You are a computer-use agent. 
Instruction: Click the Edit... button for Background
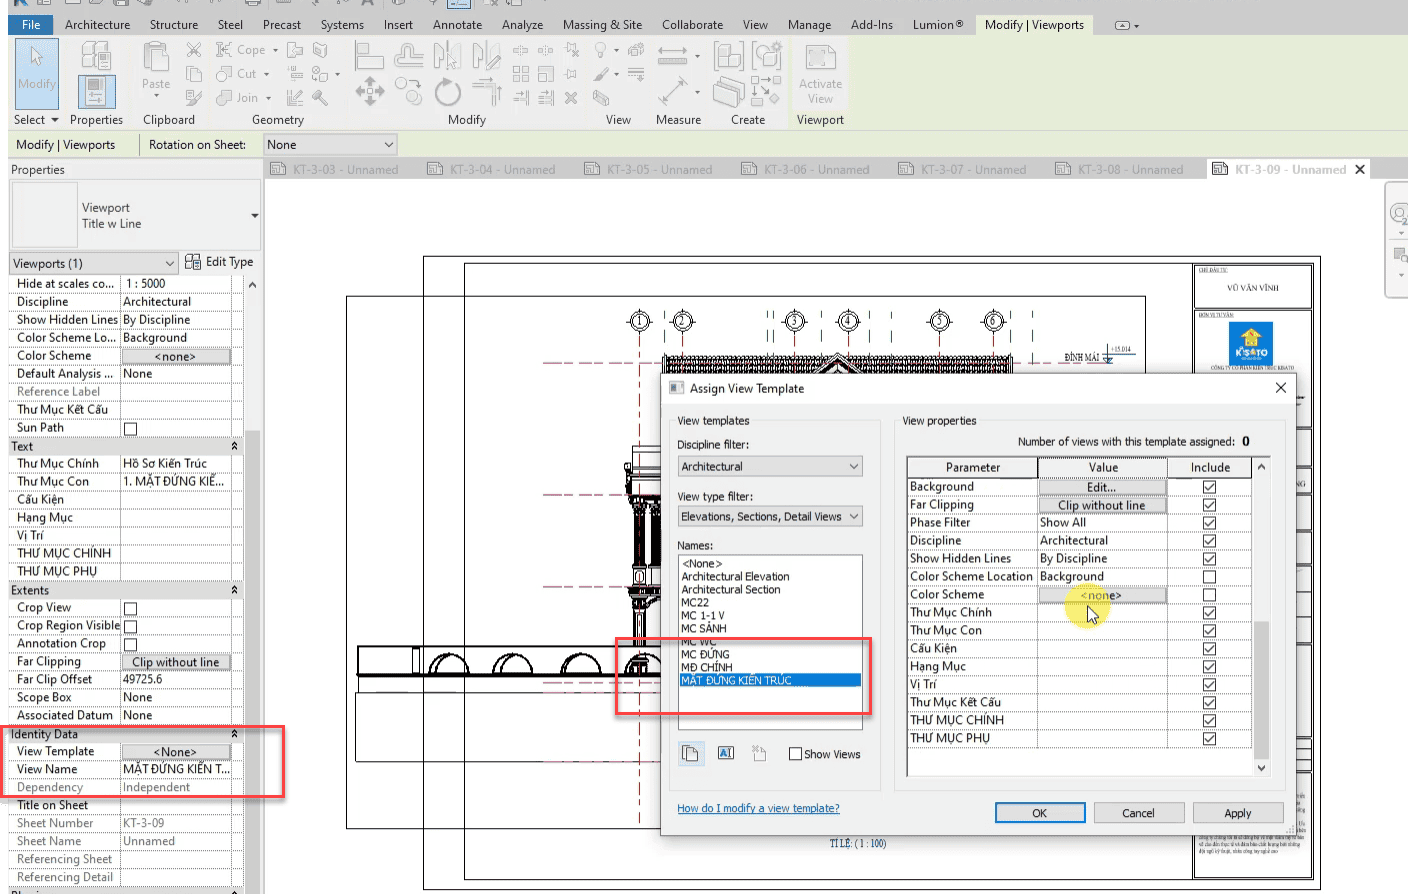(1102, 487)
